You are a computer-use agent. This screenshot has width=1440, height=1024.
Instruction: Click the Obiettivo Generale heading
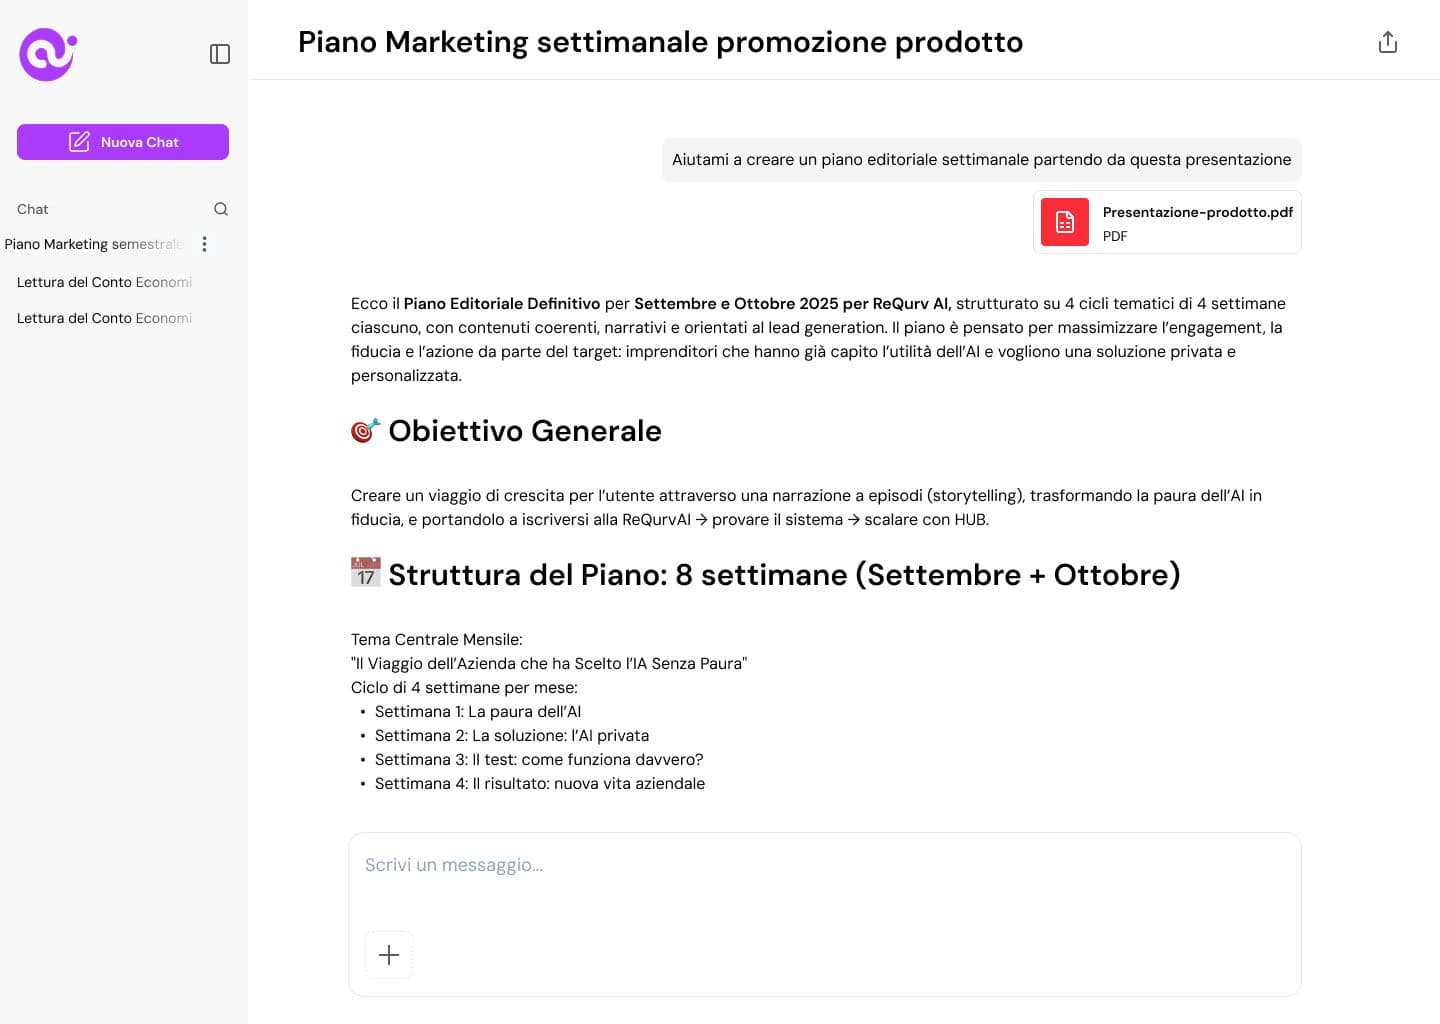click(x=524, y=431)
